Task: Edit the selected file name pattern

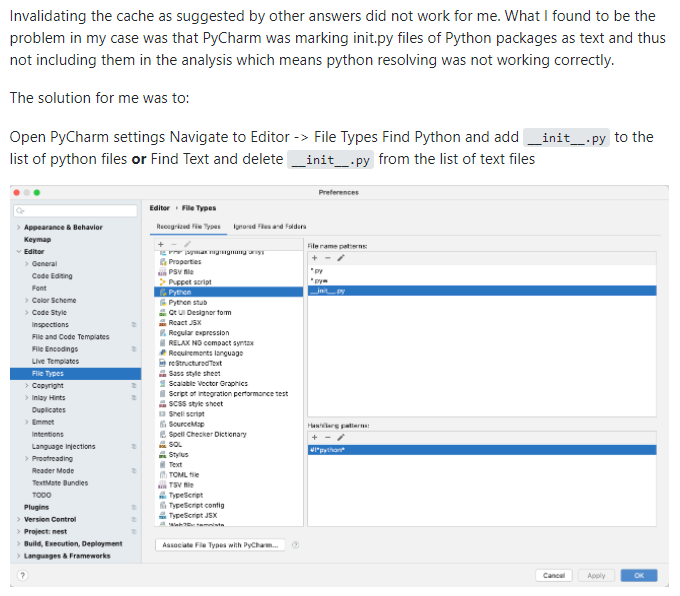Action: (x=341, y=258)
